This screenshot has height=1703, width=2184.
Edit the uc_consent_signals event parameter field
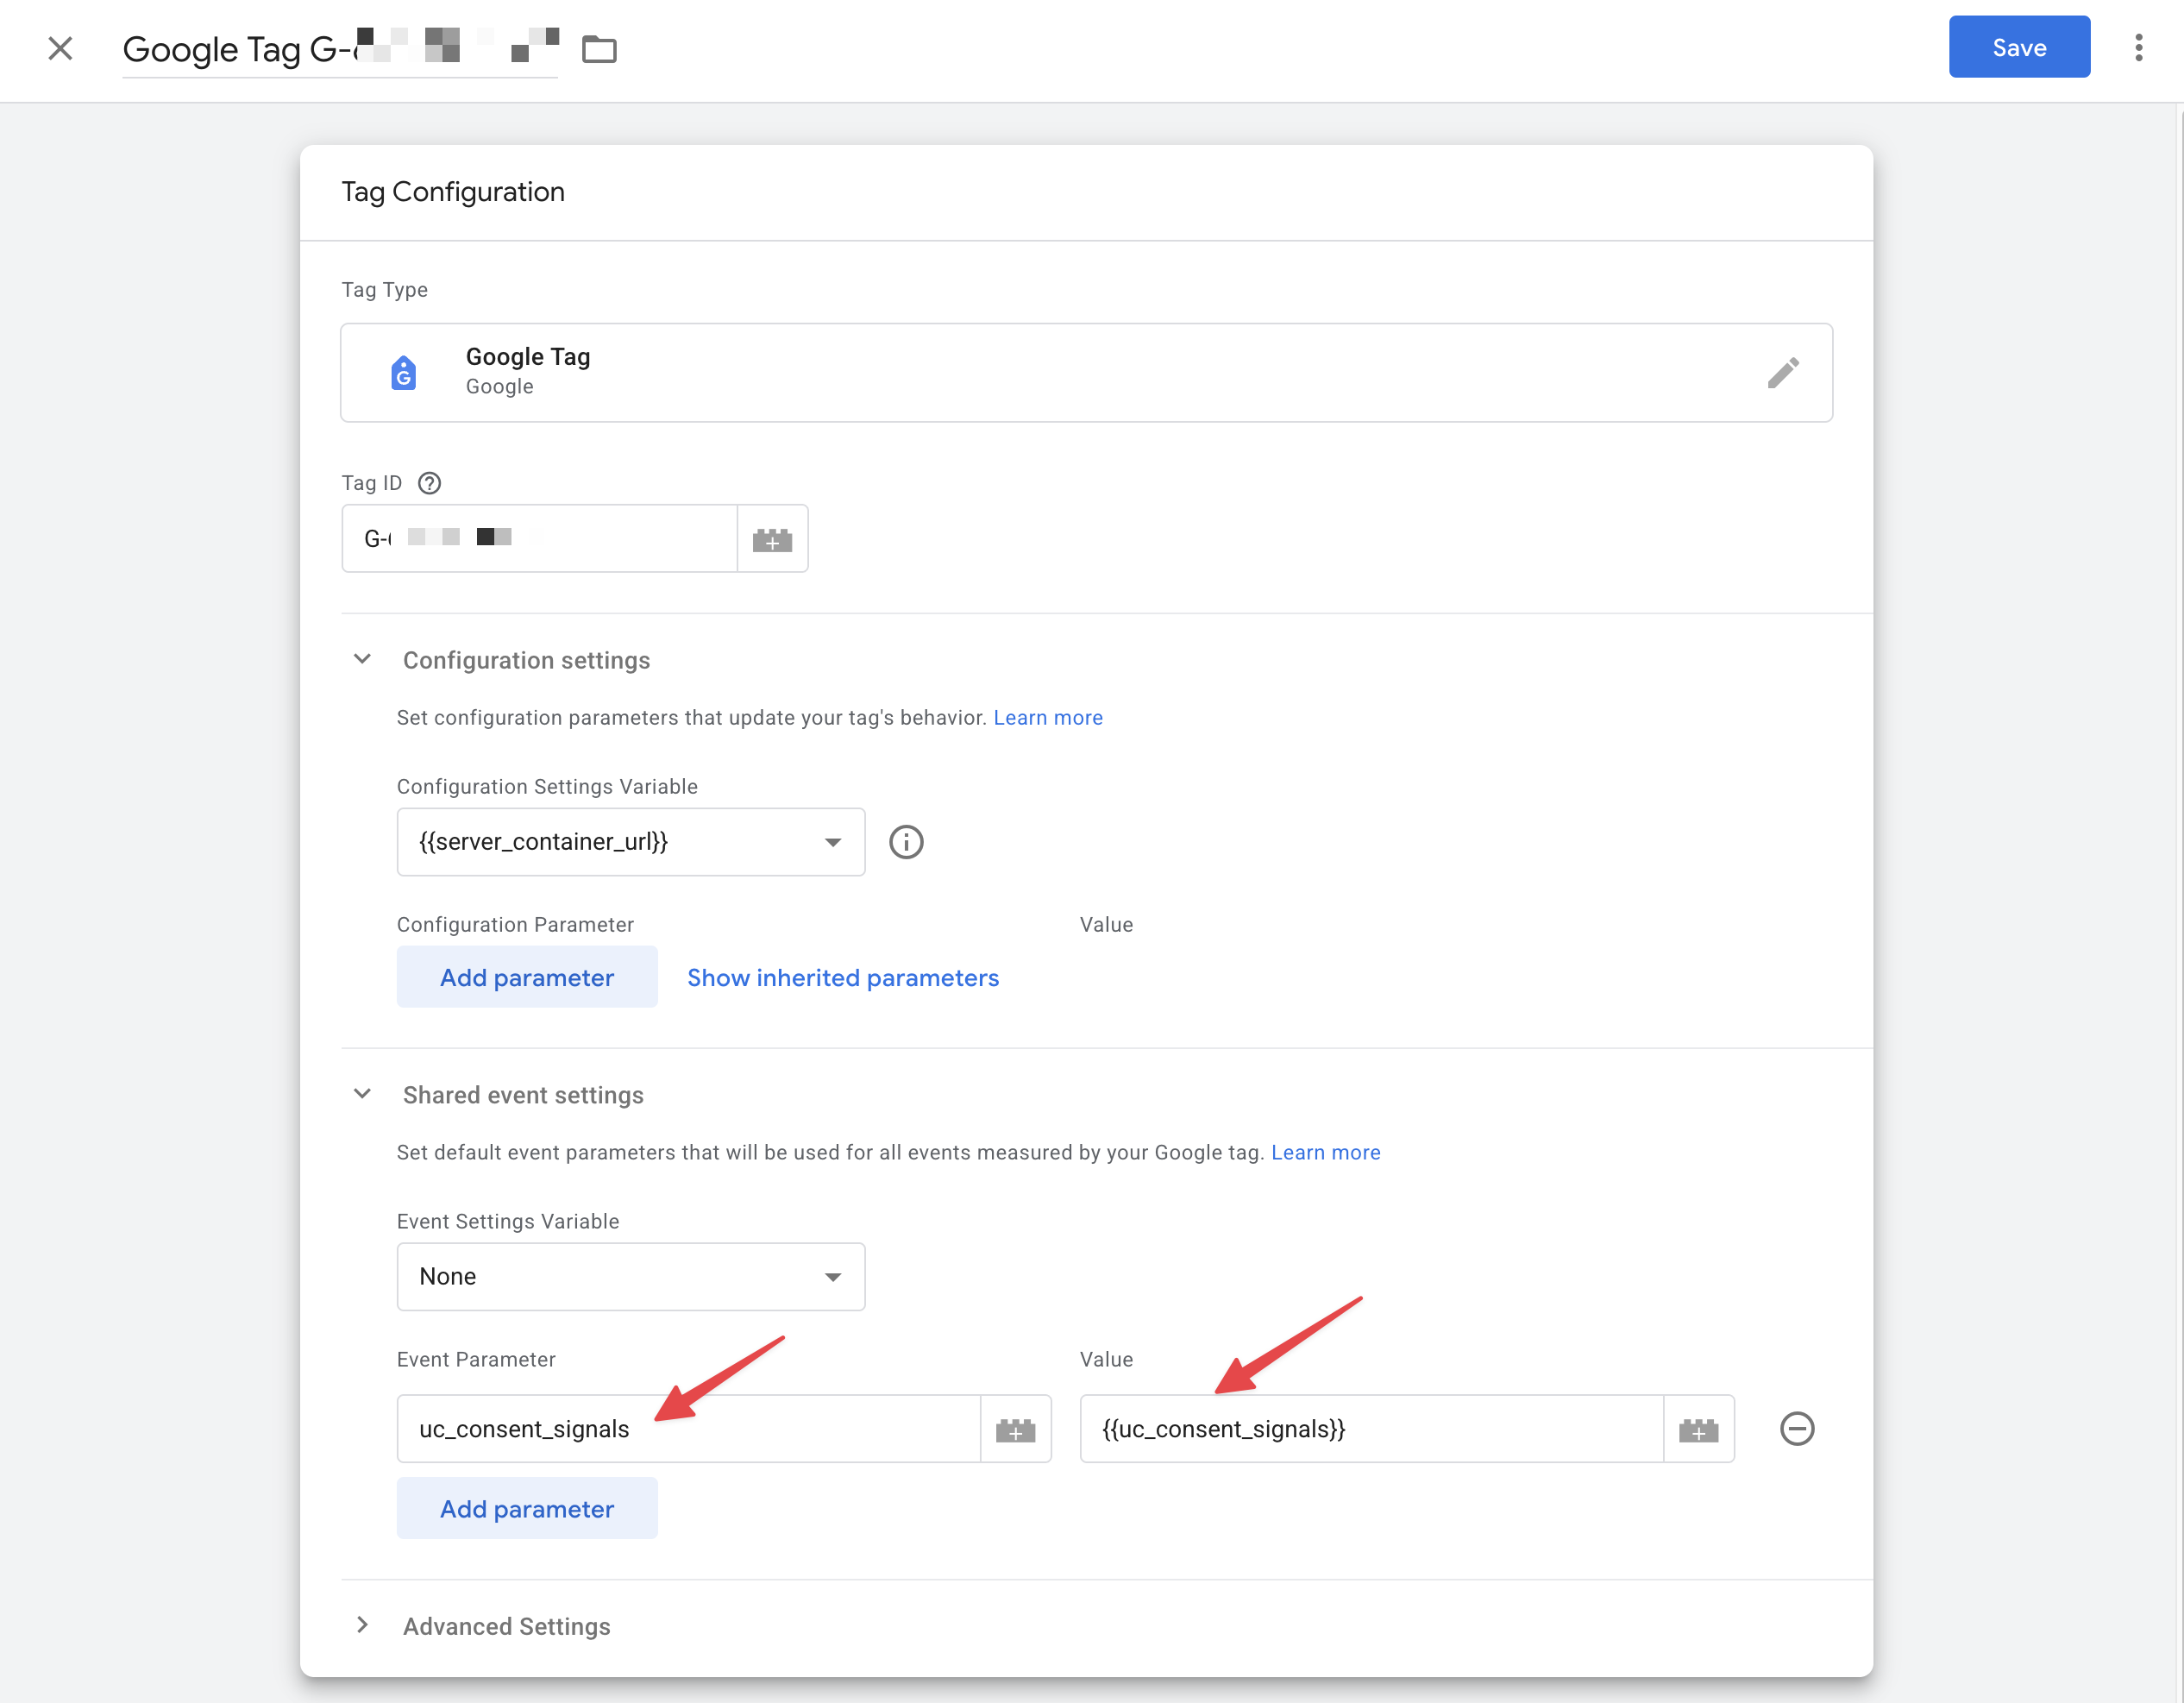pos(689,1429)
